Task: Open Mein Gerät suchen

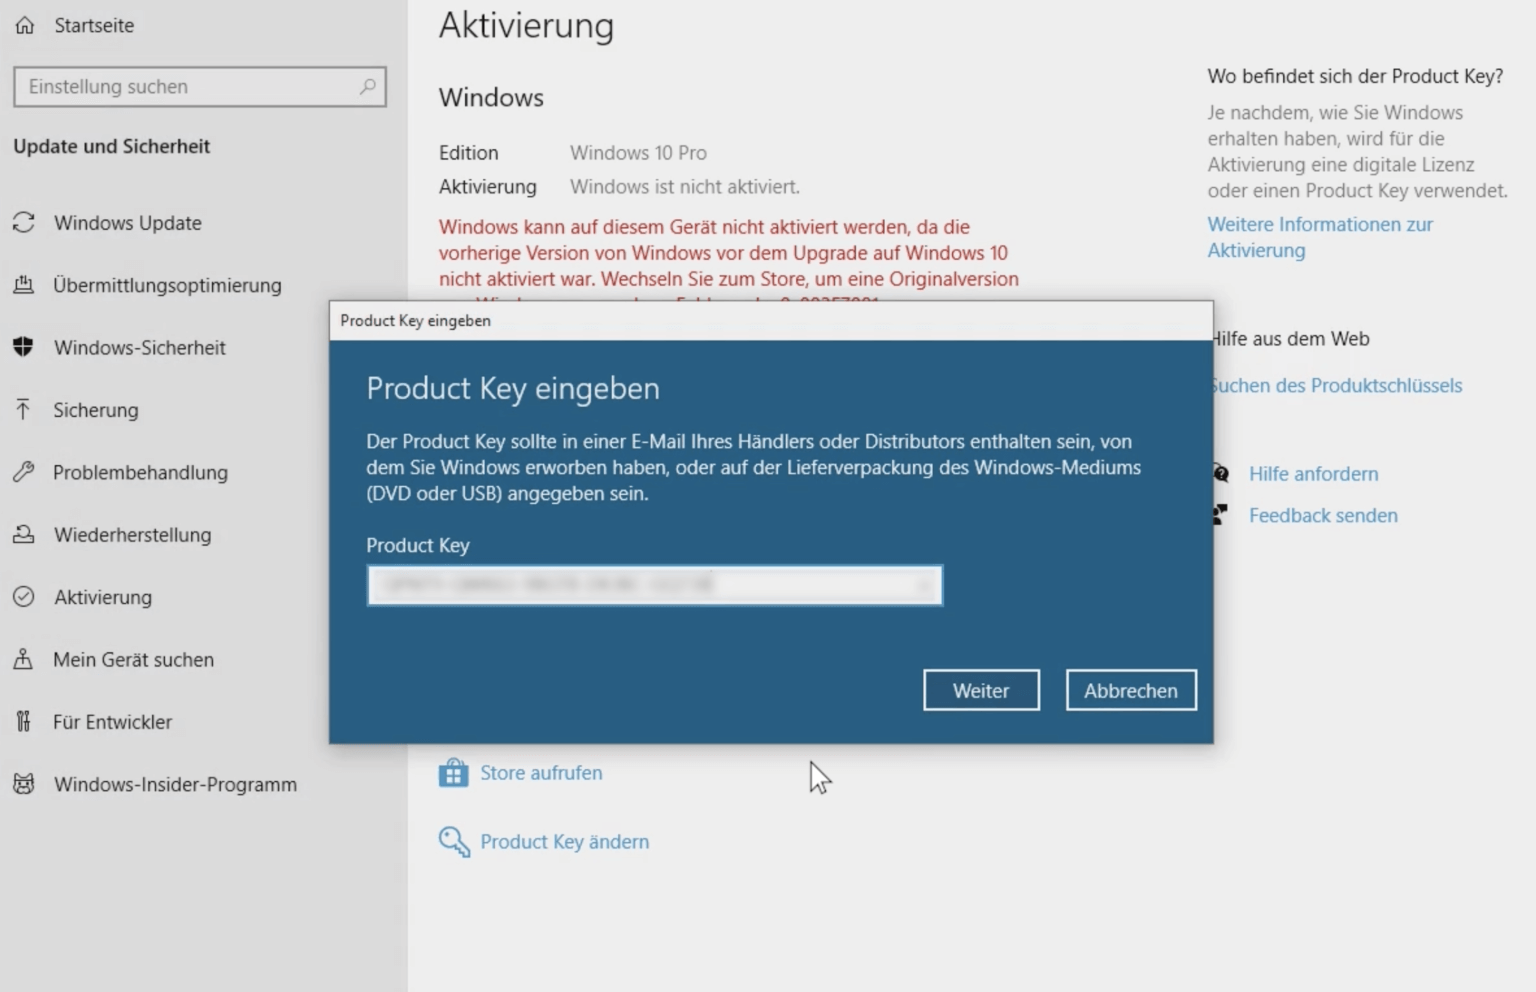Action: point(133,659)
